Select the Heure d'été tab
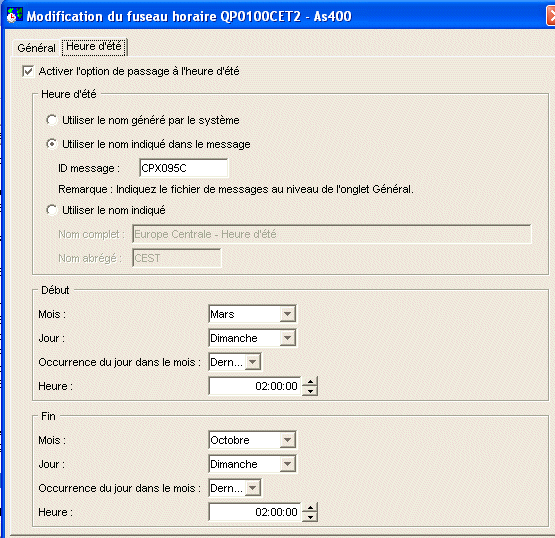555x538 pixels. pos(94,47)
